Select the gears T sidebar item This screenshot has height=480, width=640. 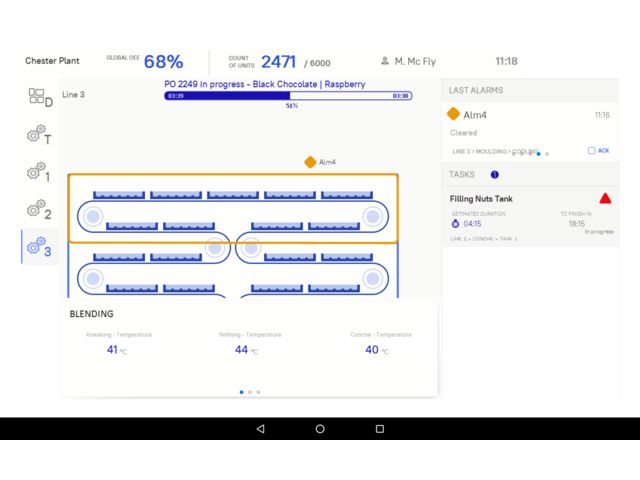[x=39, y=135]
